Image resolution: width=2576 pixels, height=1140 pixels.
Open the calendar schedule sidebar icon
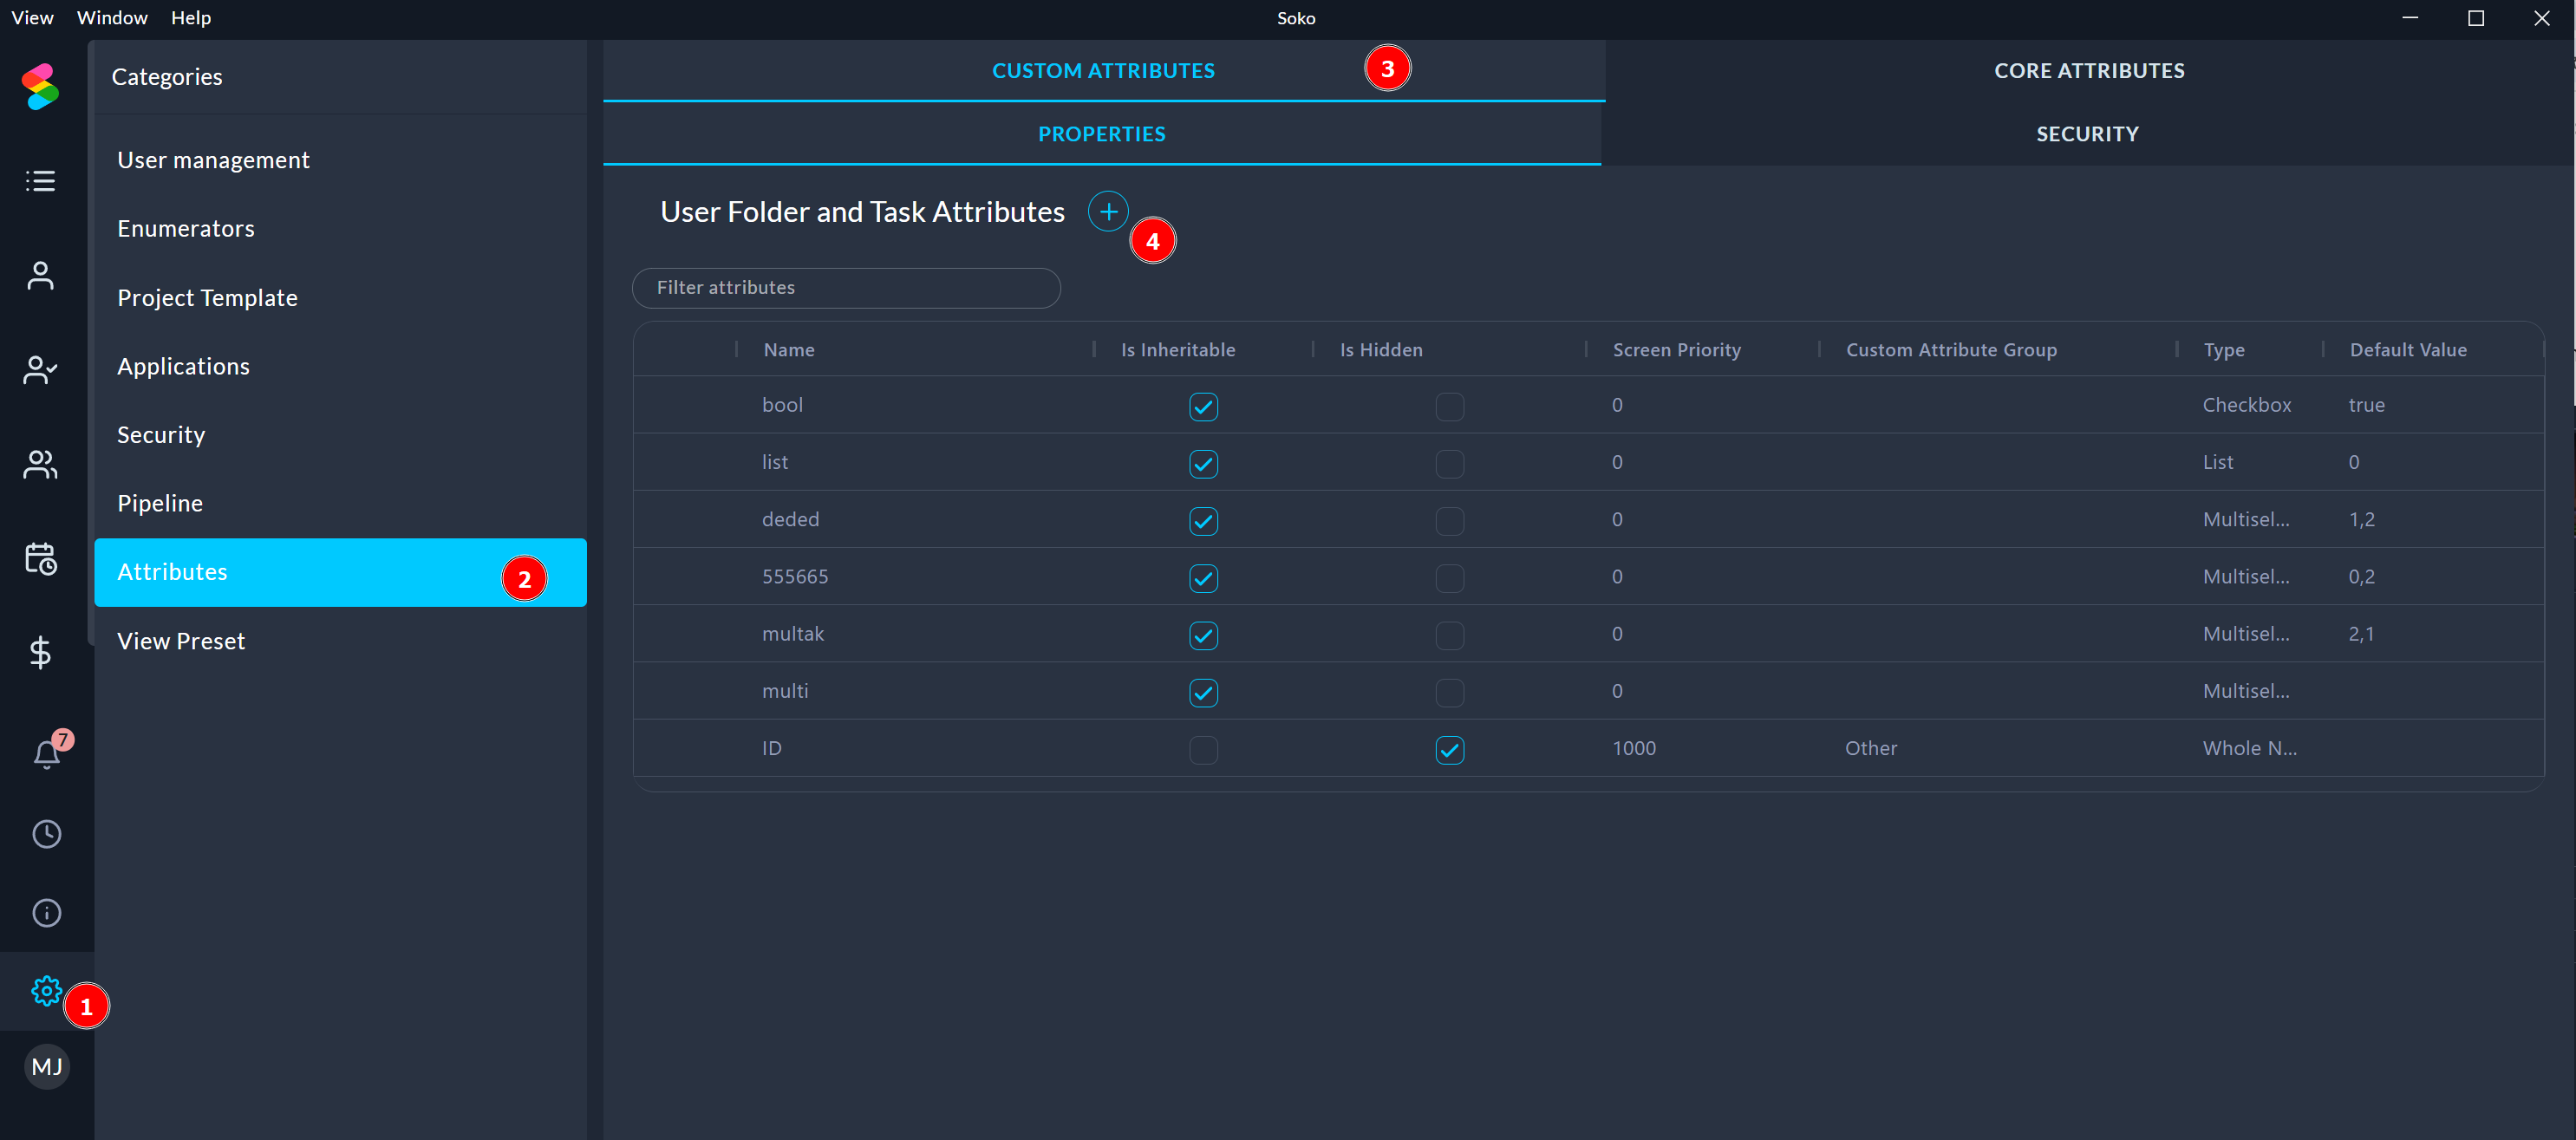(x=40, y=558)
